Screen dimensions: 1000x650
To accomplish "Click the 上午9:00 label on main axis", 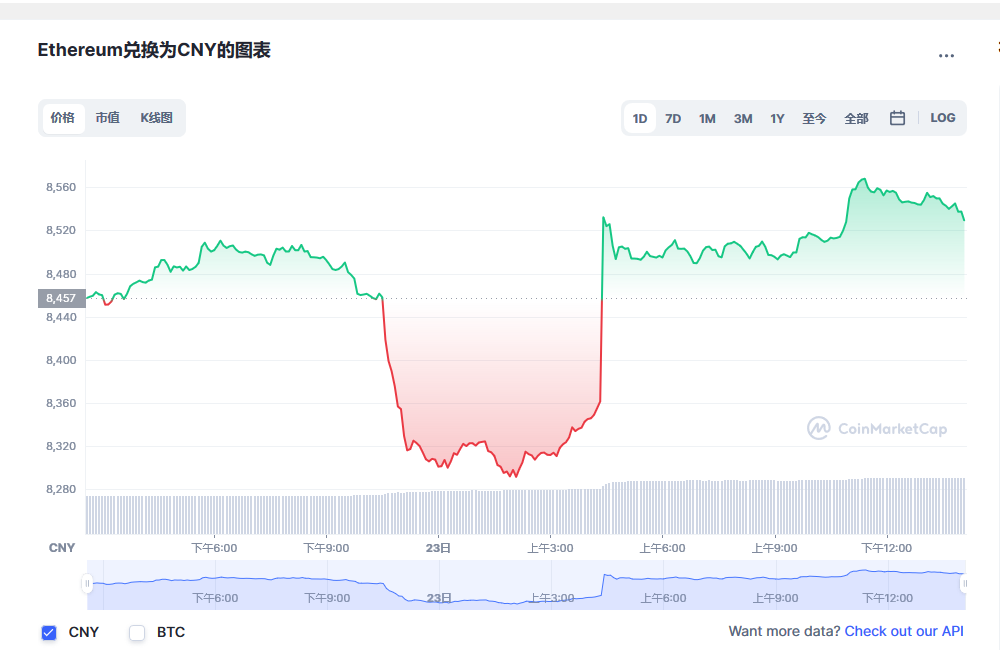I will (774, 548).
